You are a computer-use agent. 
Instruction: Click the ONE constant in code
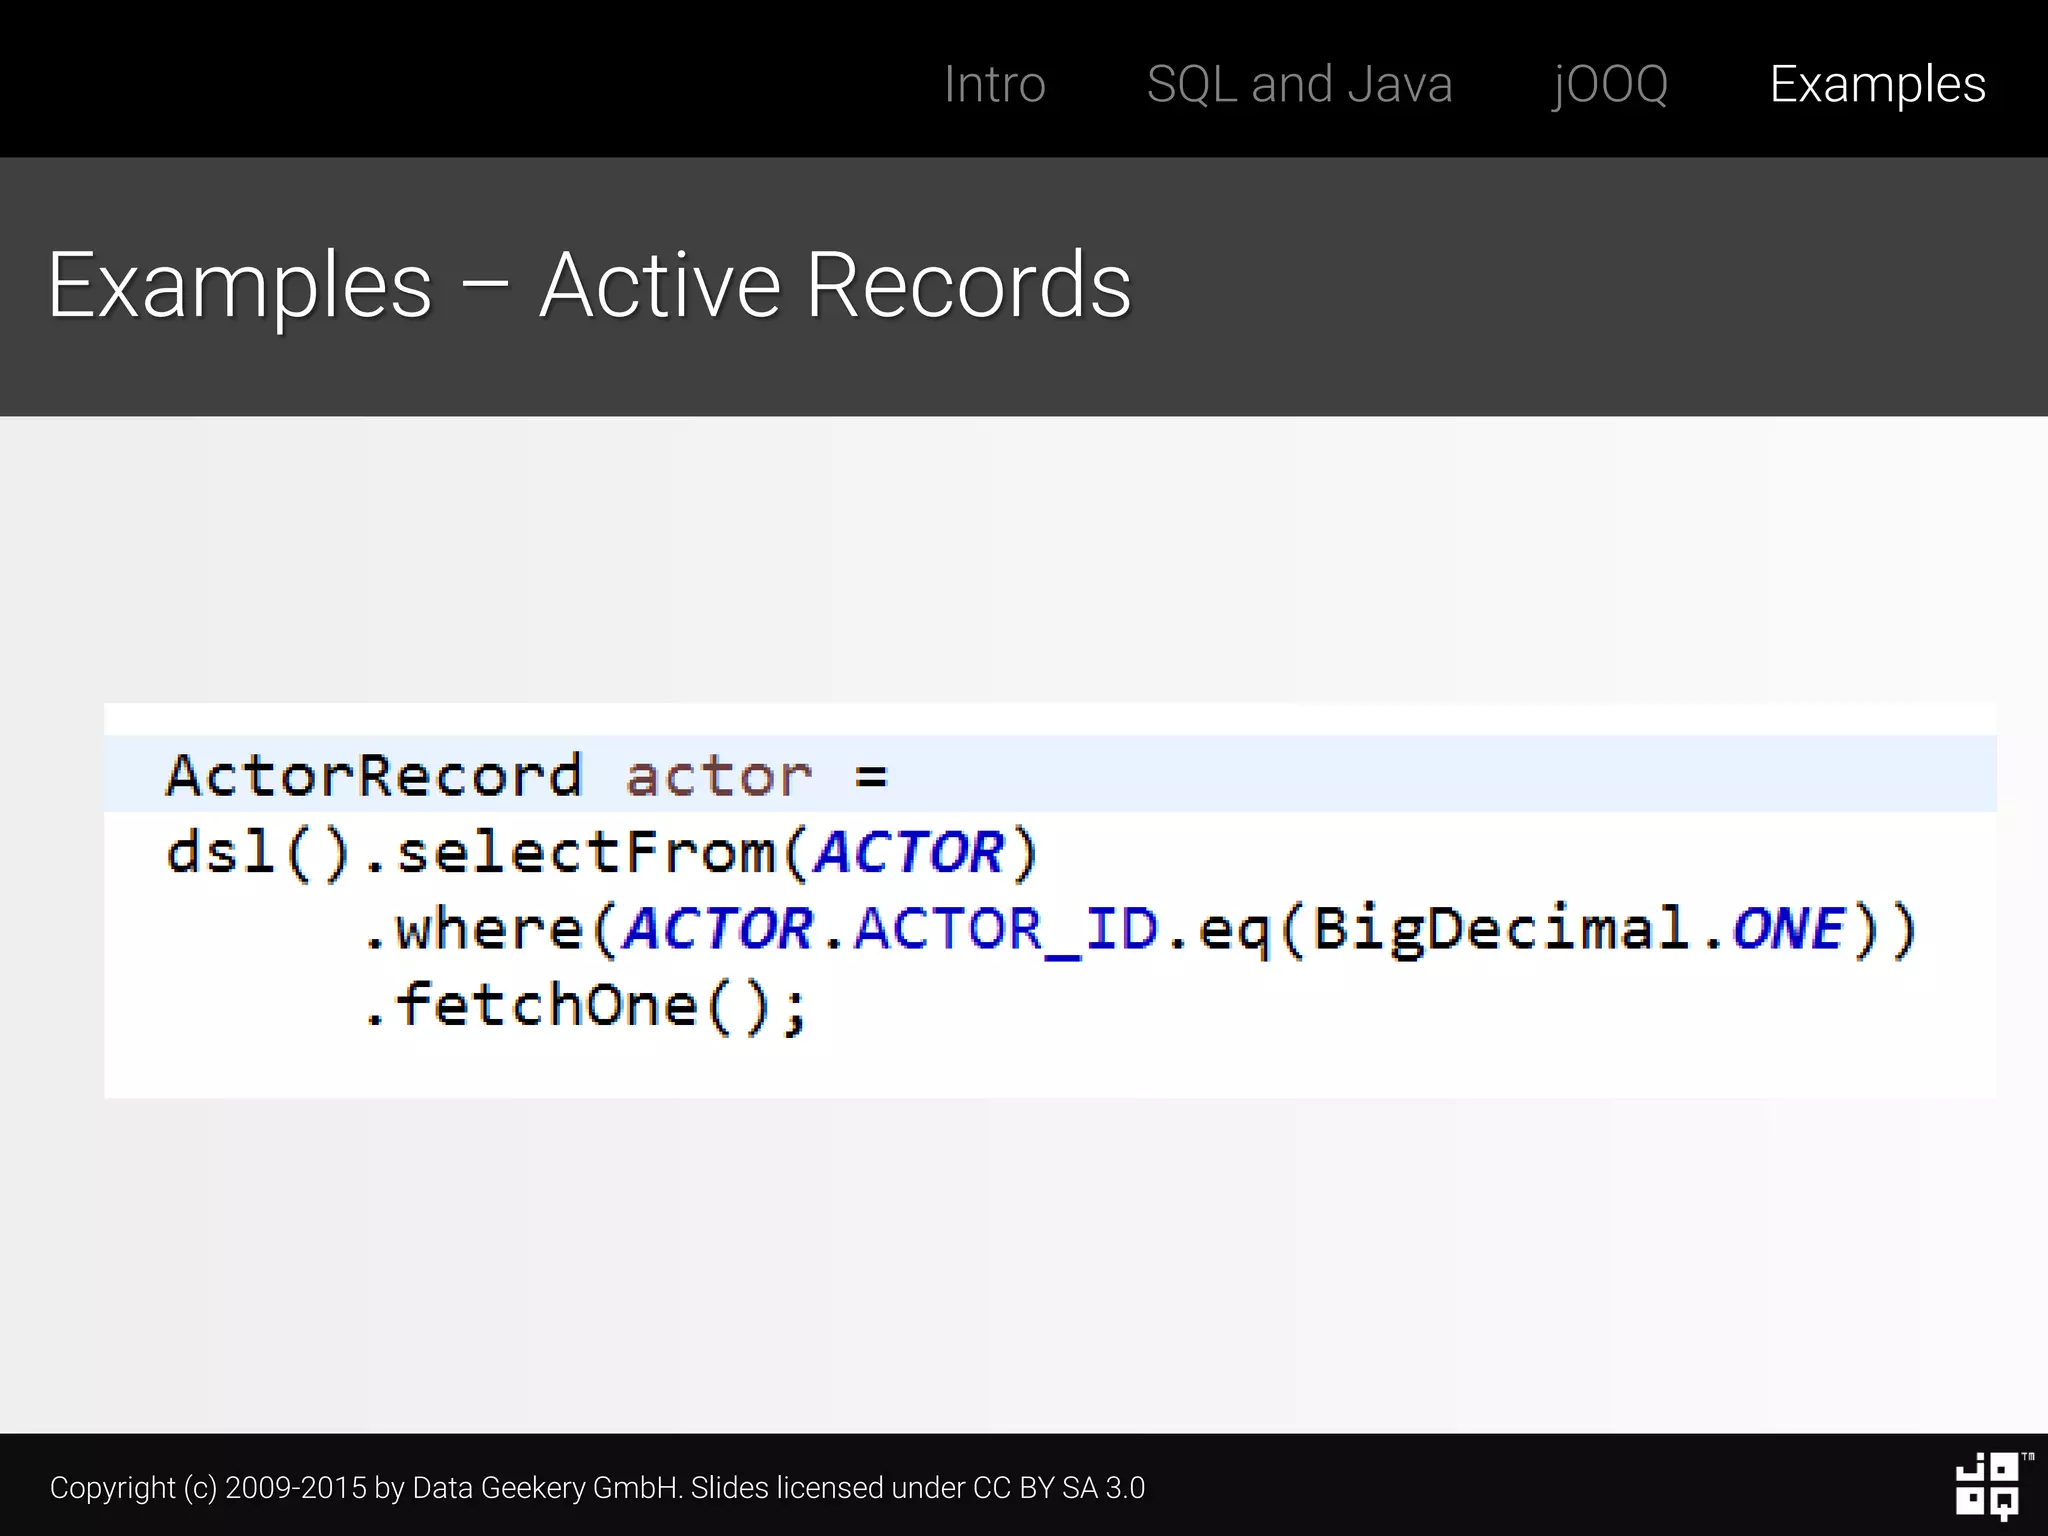pyautogui.click(x=1788, y=929)
